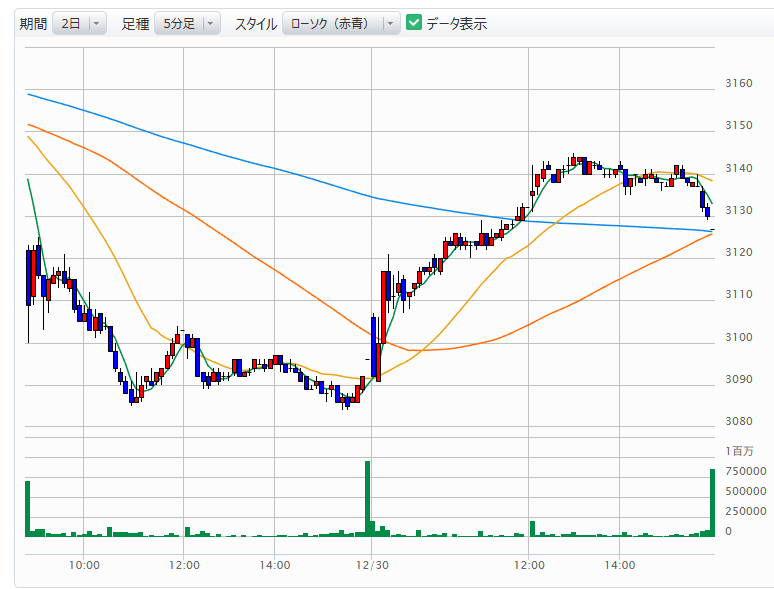This screenshot has width=774, height=589.
Task: Select the 10:00 time axis marker
Action: [84, 565]
